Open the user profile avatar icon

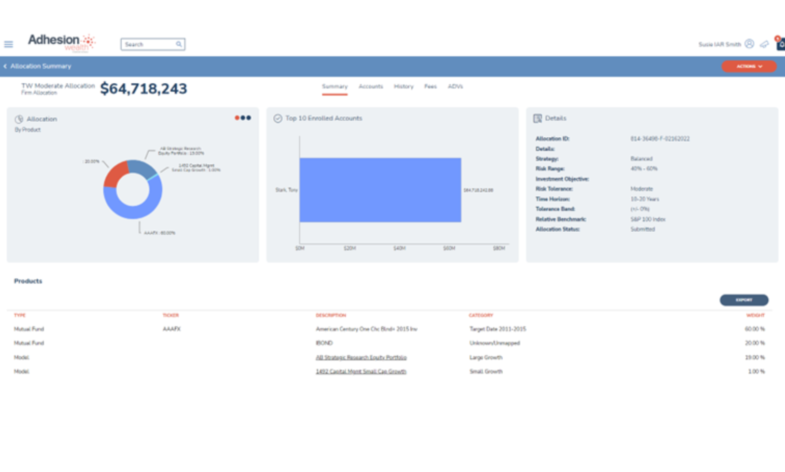point(749,44)
